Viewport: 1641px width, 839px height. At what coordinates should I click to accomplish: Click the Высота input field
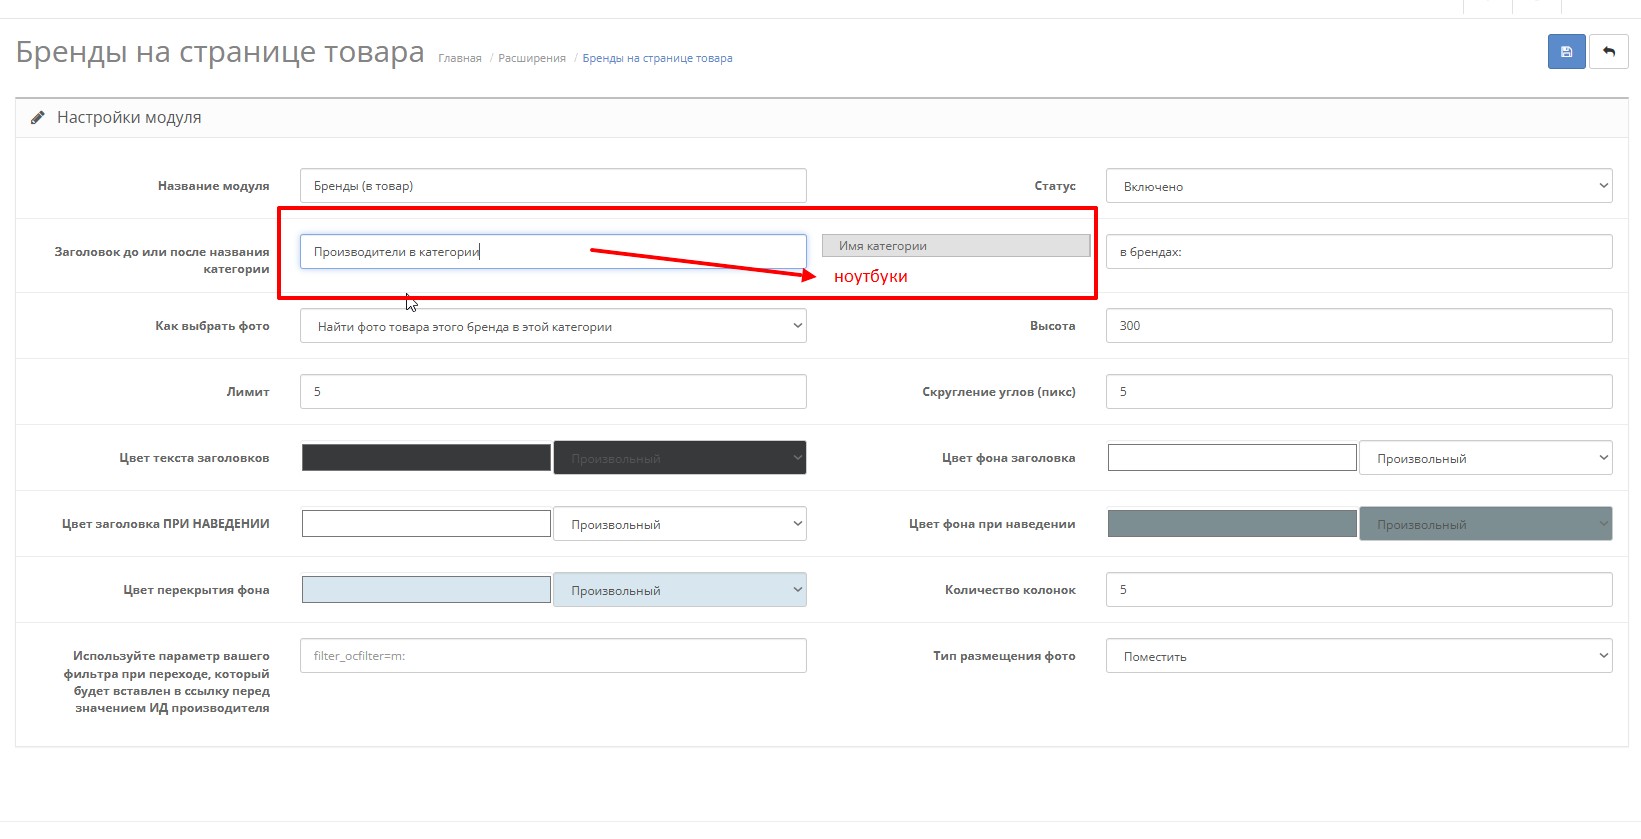pyautogui.click(x=1358, y=326)
